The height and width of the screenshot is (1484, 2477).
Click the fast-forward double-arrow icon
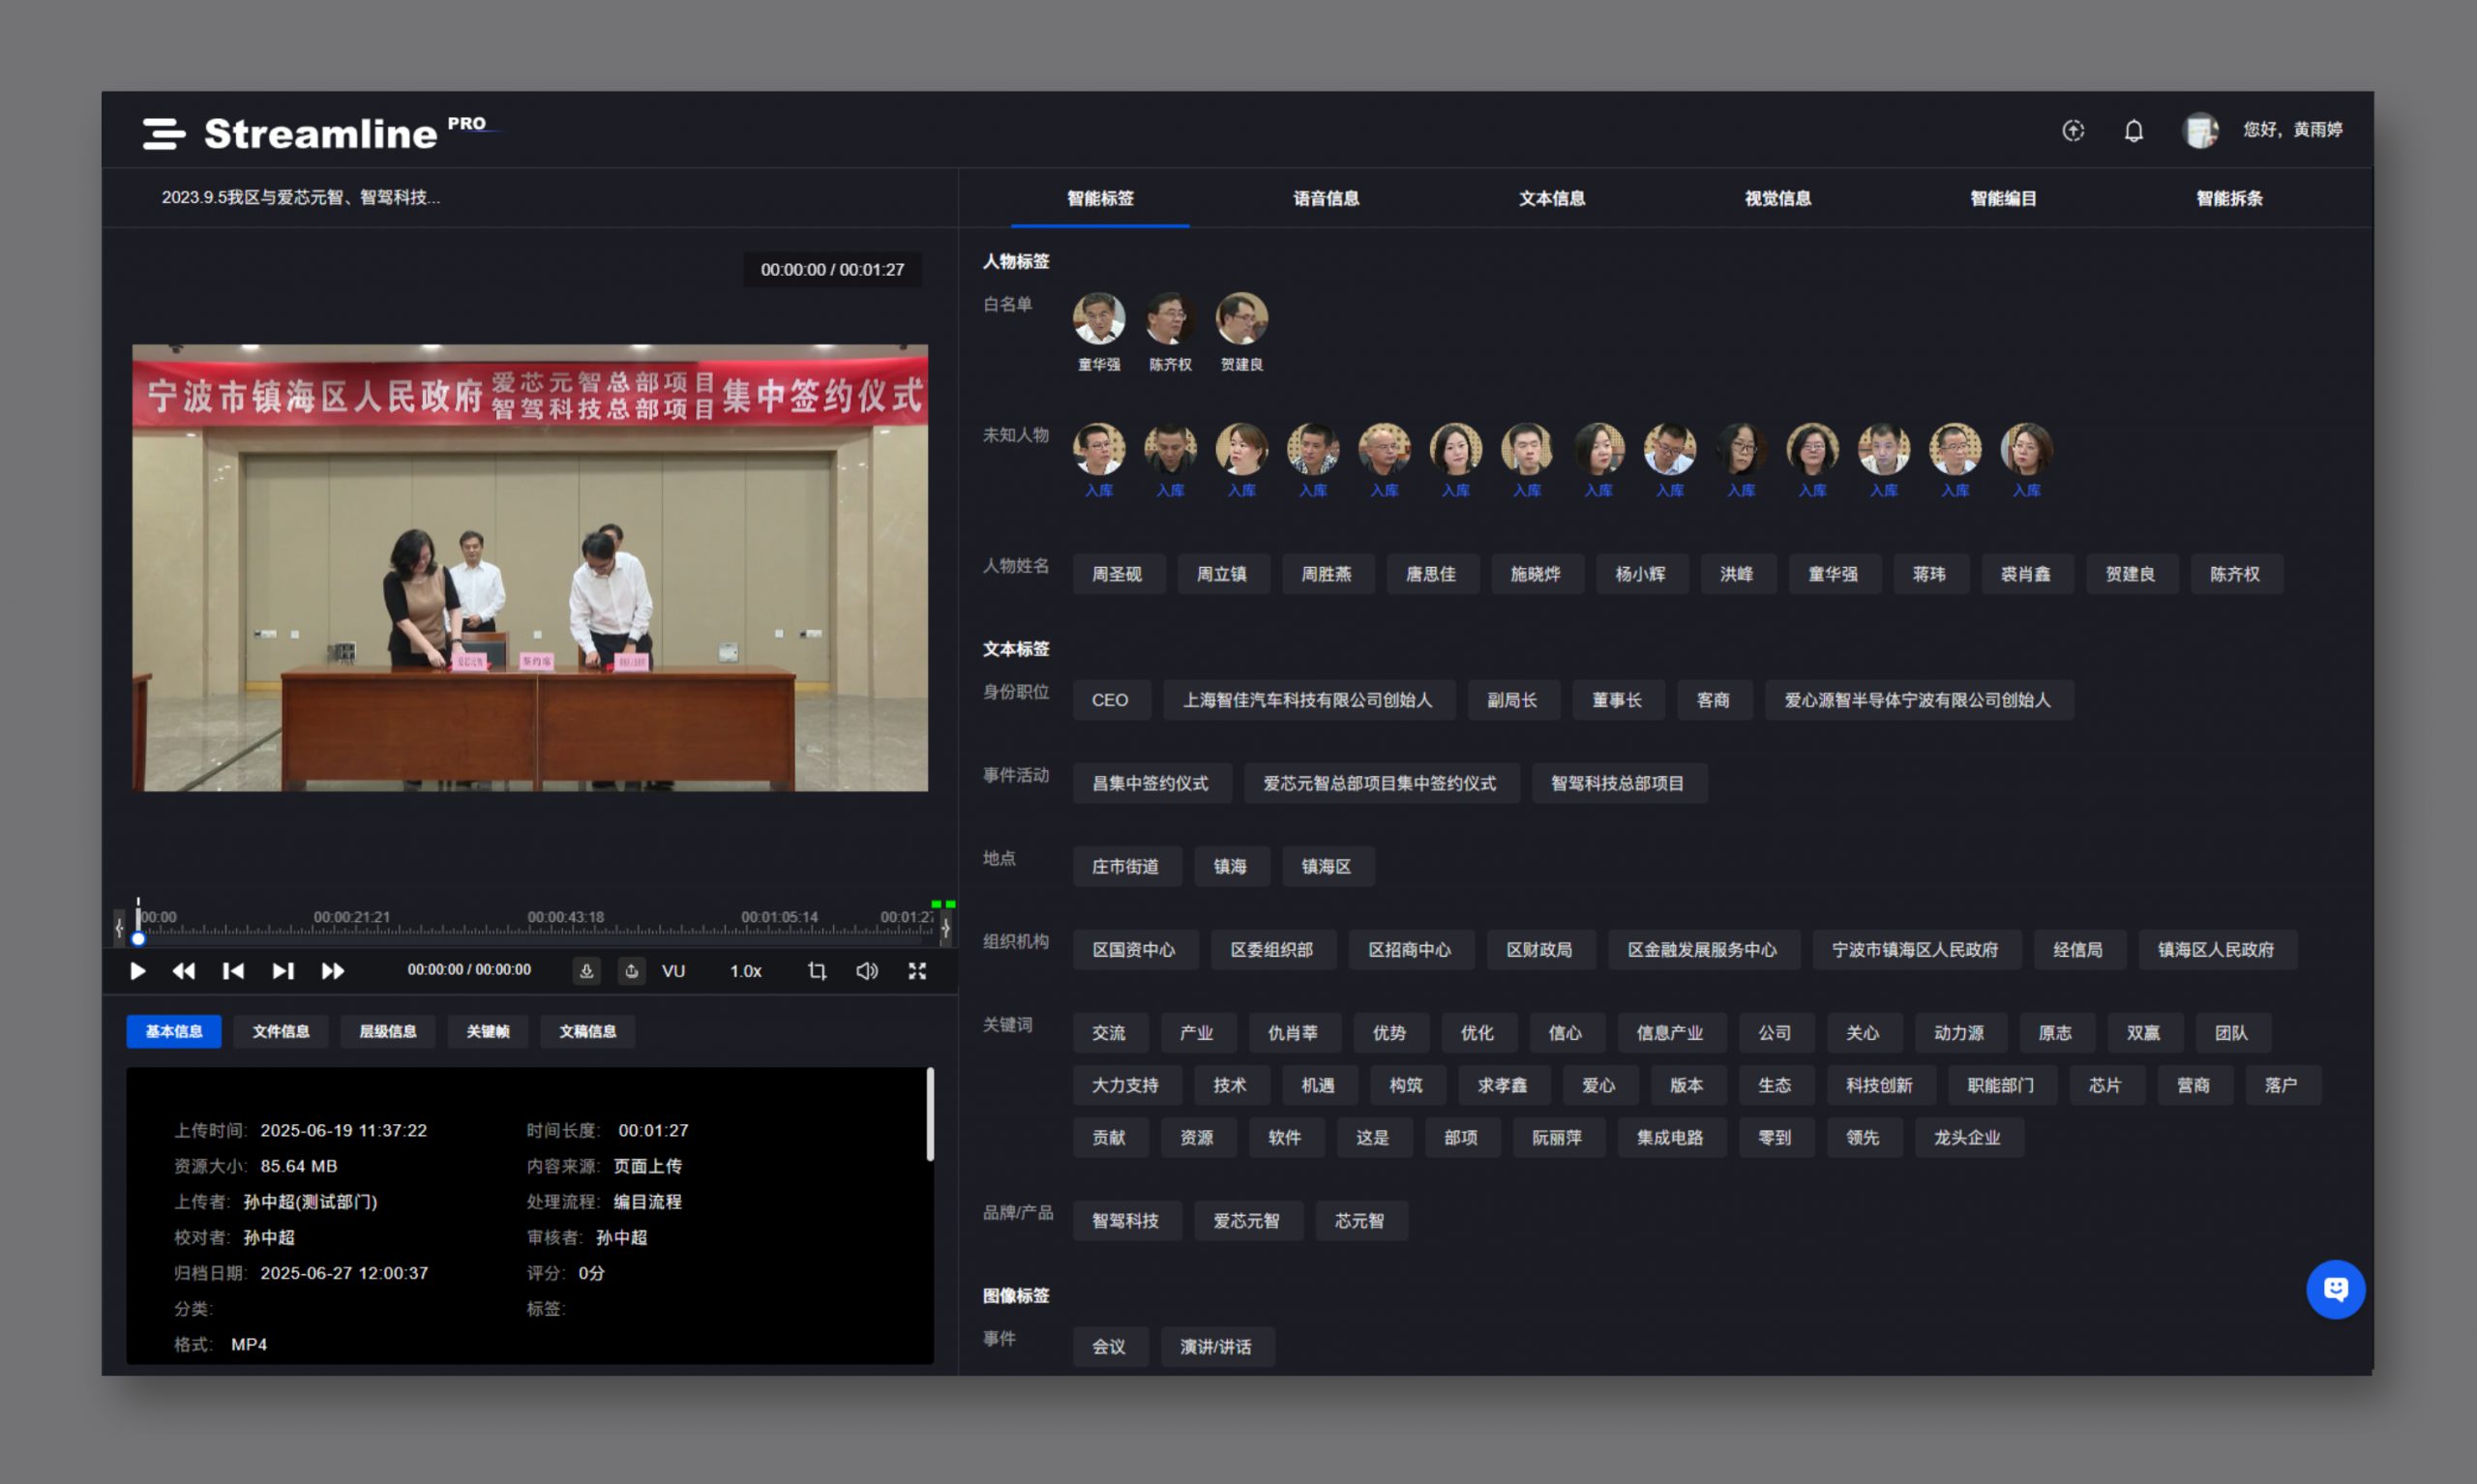[333, 971]
